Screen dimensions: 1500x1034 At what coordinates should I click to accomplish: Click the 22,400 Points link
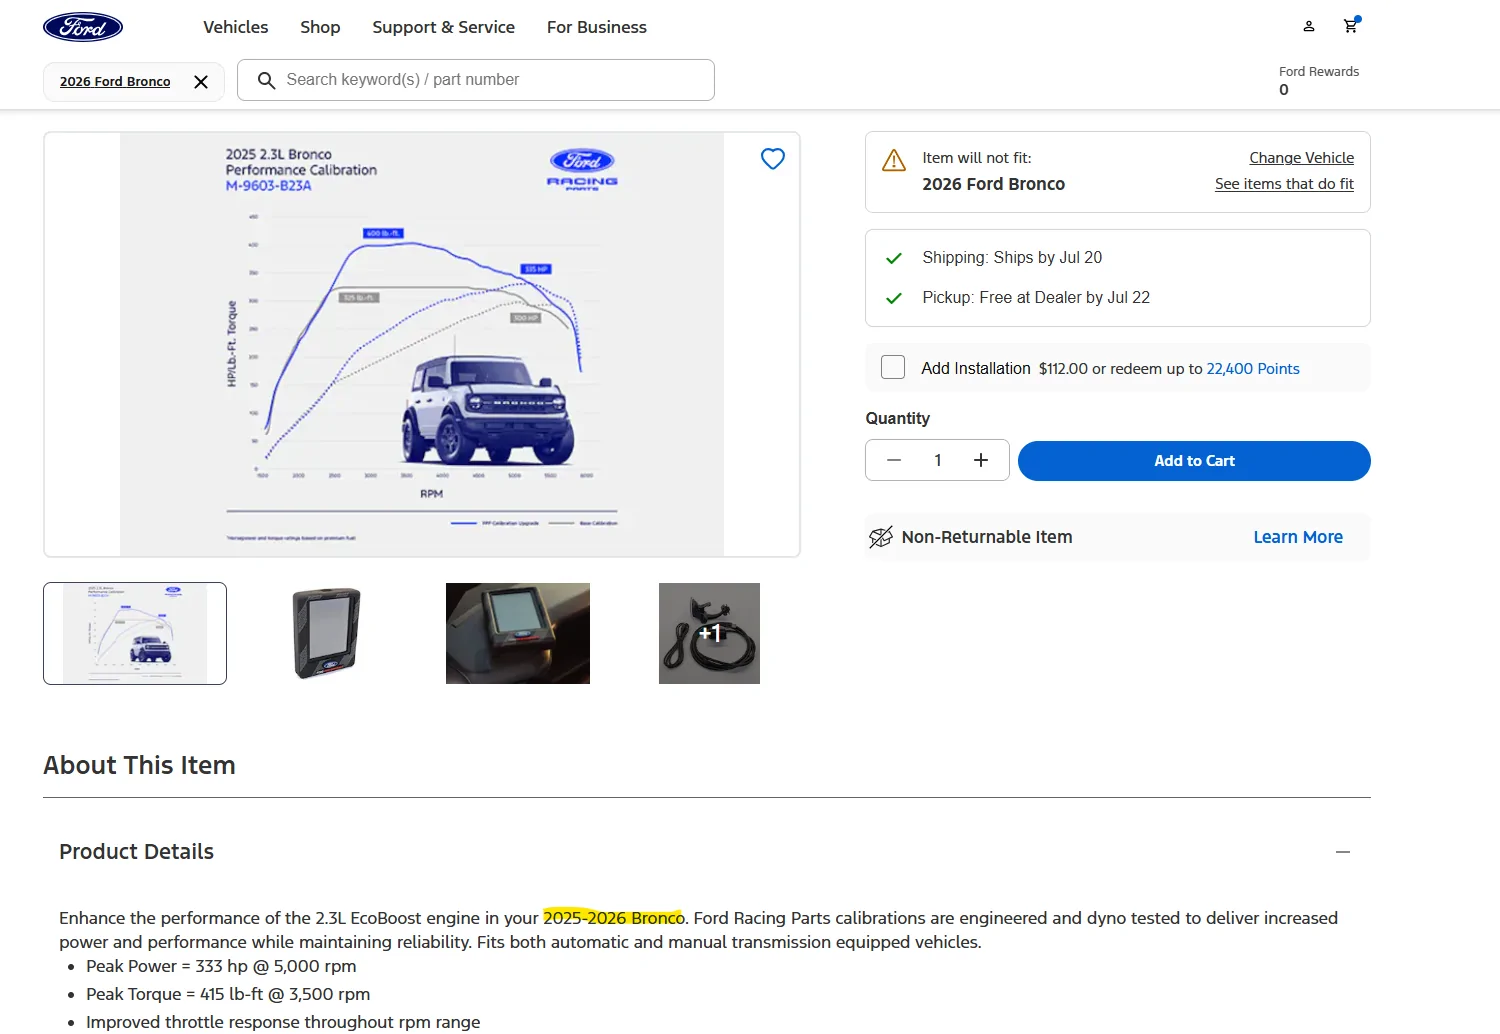click(1253, 369)
